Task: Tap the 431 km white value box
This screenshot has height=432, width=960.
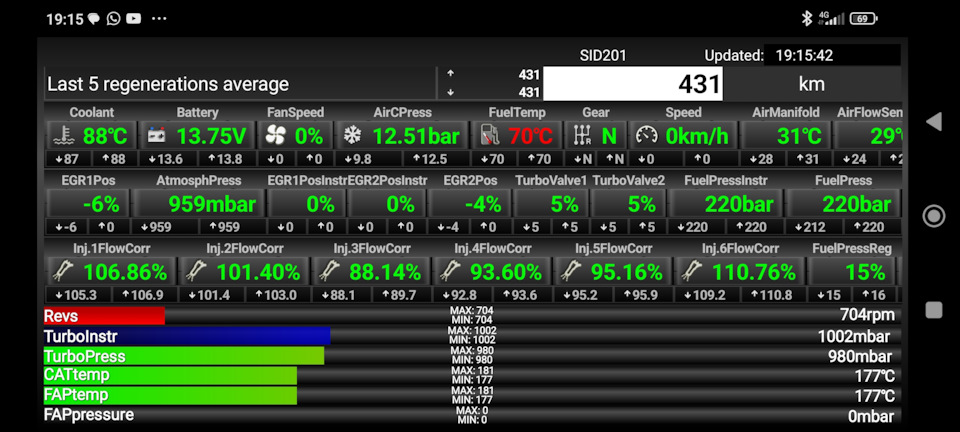Action: pos(633,84)
